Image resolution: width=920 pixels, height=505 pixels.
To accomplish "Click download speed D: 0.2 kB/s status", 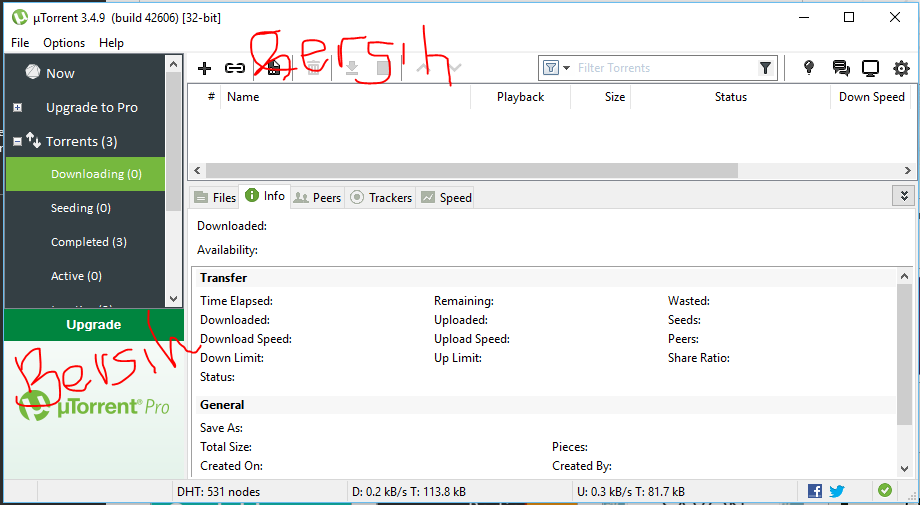I will click(409, 492).
